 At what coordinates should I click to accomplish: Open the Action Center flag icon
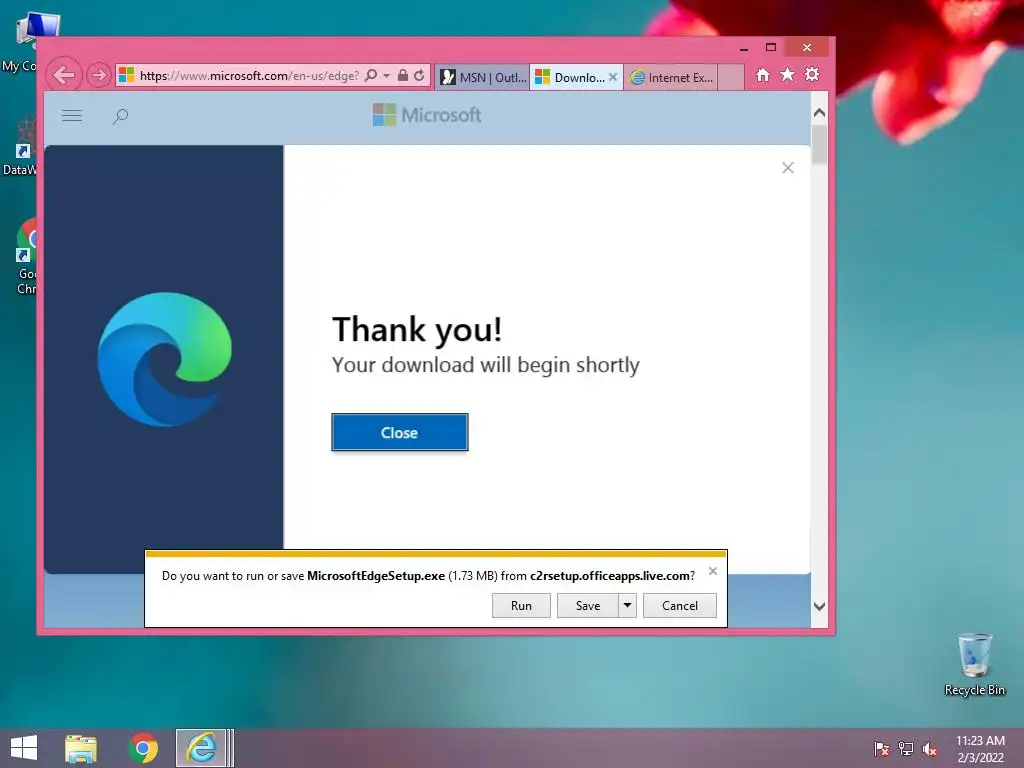coord(881,748)
